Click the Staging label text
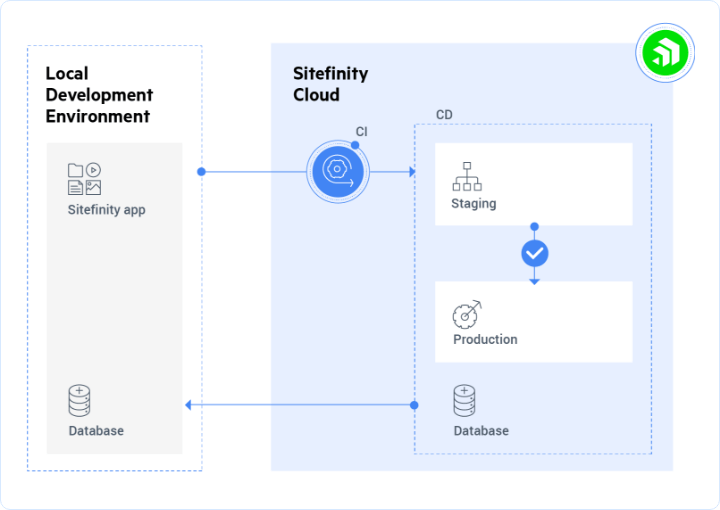Image resolution: width=720 pixels, height=510 pixels. tap(473, 203)
